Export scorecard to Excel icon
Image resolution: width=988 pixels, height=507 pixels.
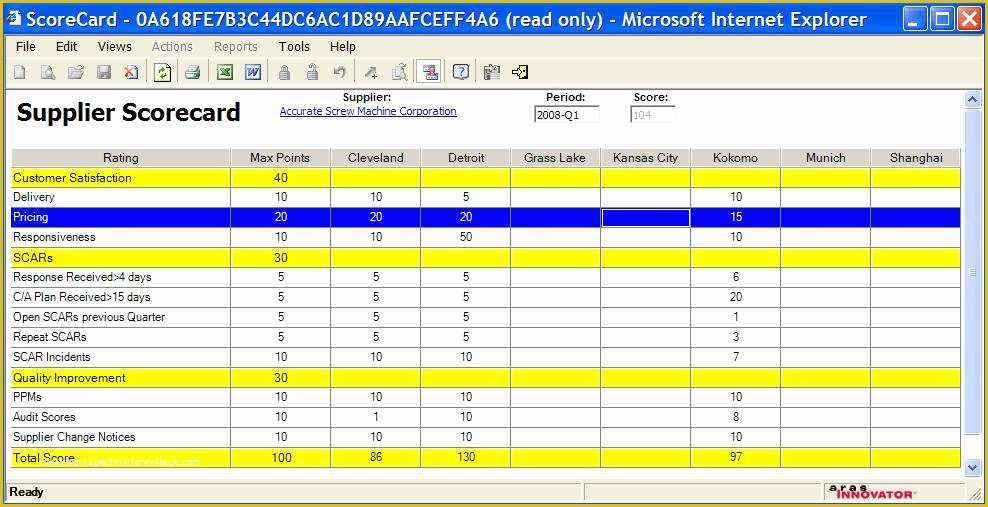pos(225,72)
